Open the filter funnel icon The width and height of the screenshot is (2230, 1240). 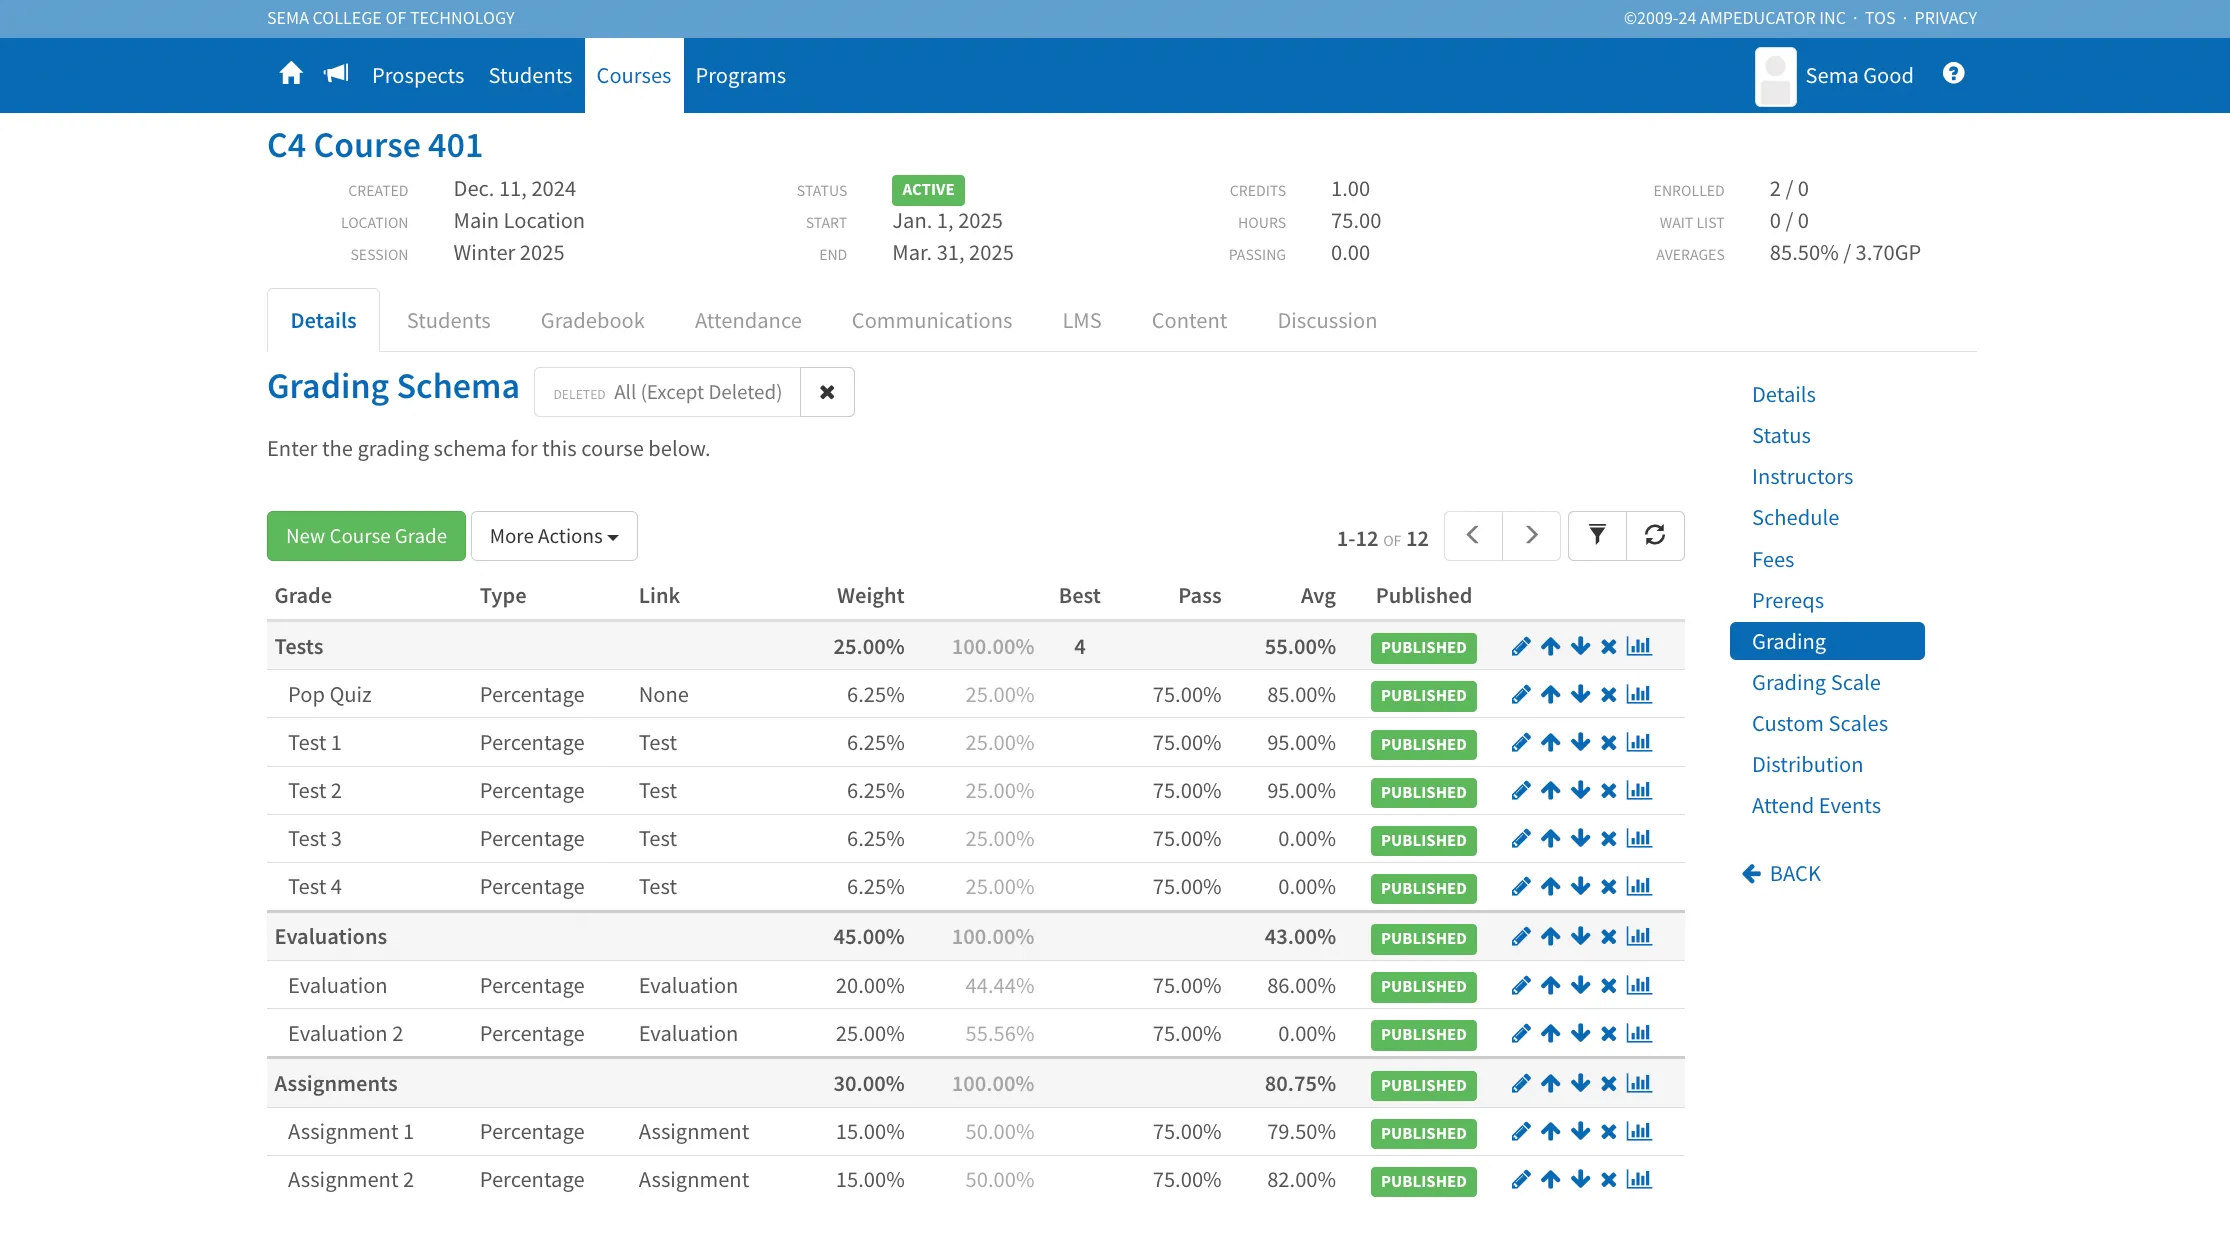(1597, 535)
